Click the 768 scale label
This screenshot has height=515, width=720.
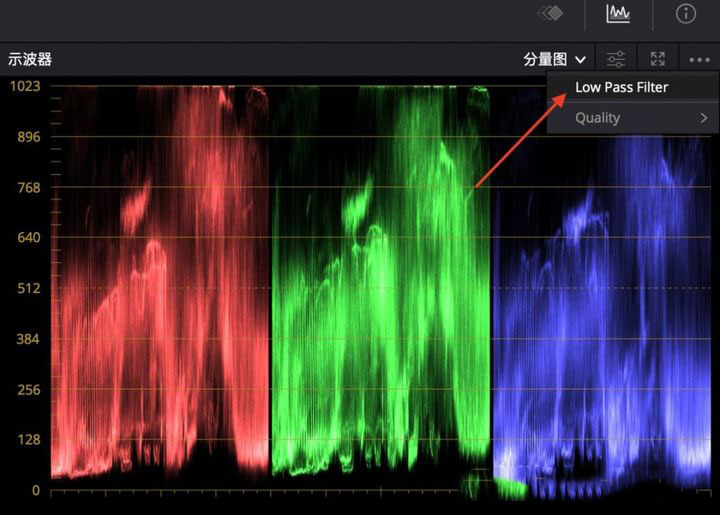pos(28,187)
